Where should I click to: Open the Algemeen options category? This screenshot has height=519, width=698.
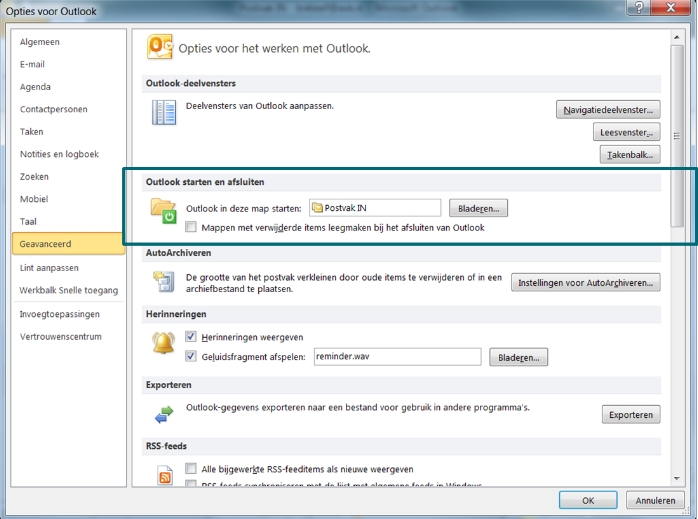pos(69,42)
